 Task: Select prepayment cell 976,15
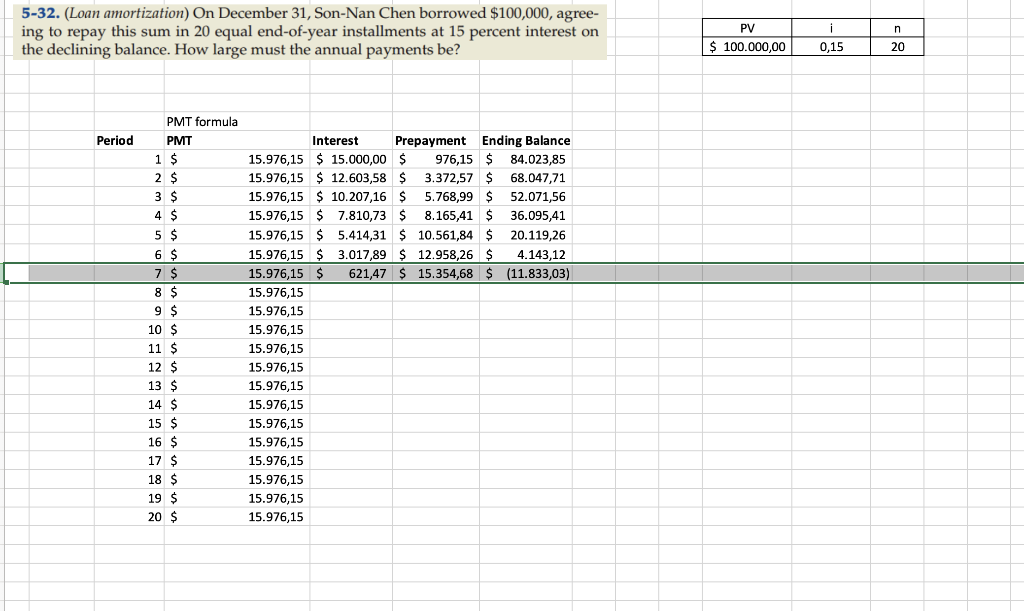436,159
